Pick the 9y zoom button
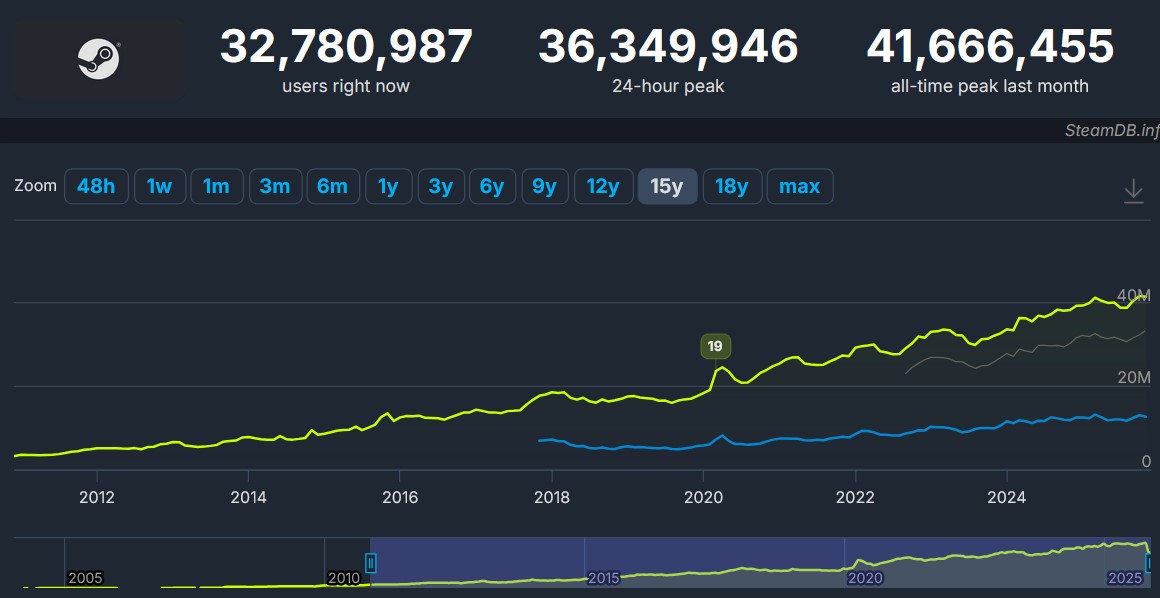This screenshot has width=1160, height=598. tap(544, 186)
